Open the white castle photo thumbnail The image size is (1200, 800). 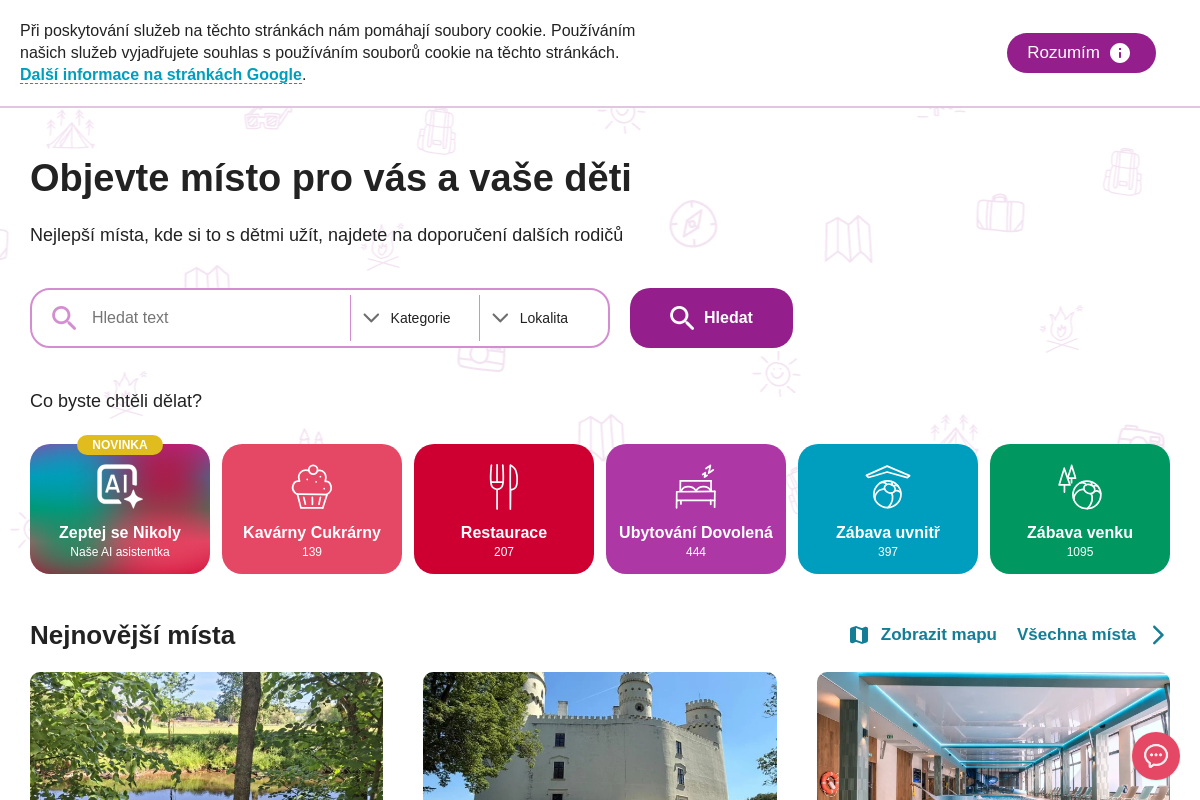600,736
